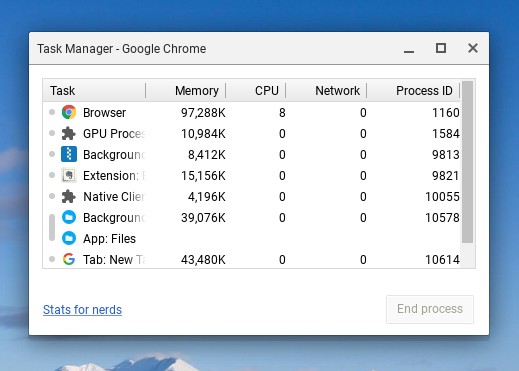The height and width of the screenshot is (371, 519).
Task: Select the blue zip archiver Background icon
Action: [x=69, y=154]
